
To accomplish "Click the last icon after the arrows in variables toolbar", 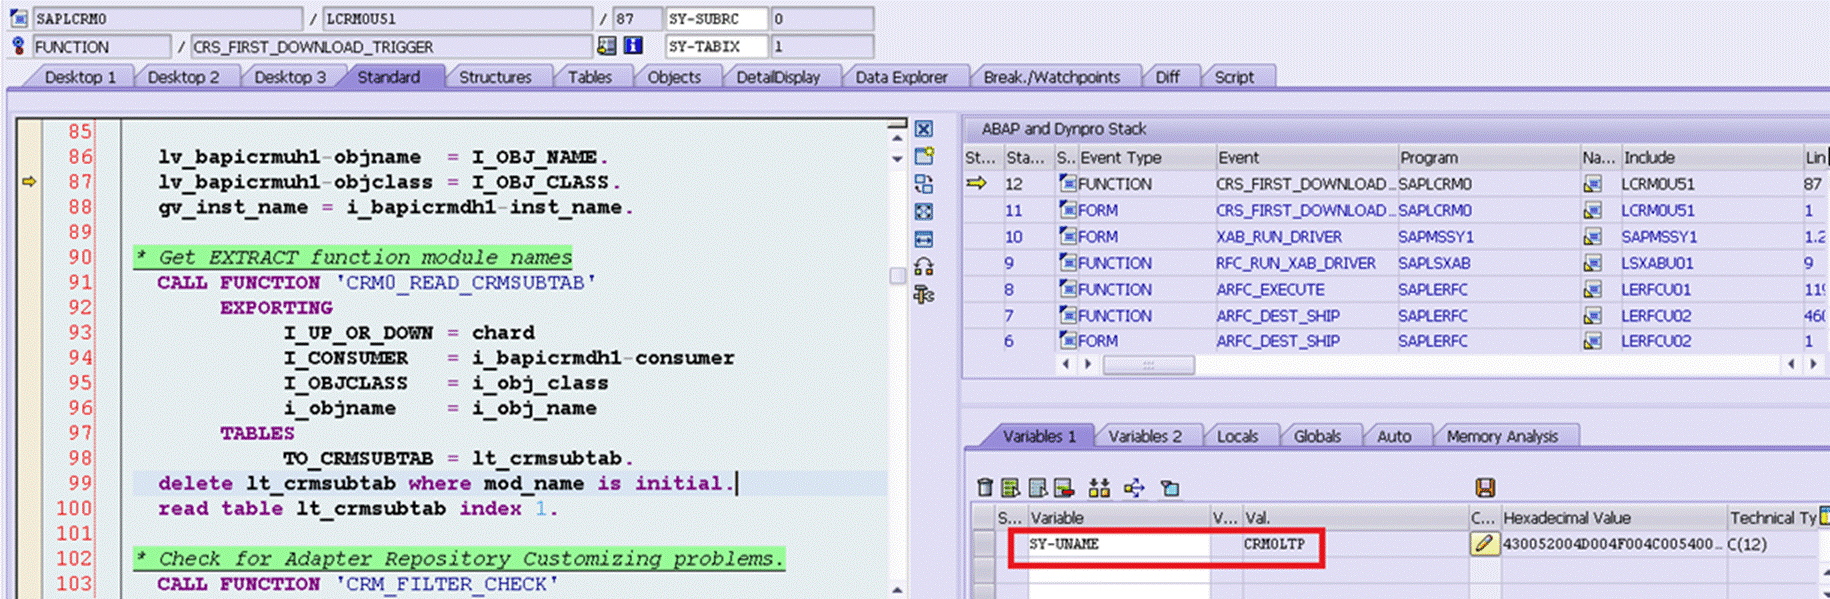I will tap(1170, 487).
